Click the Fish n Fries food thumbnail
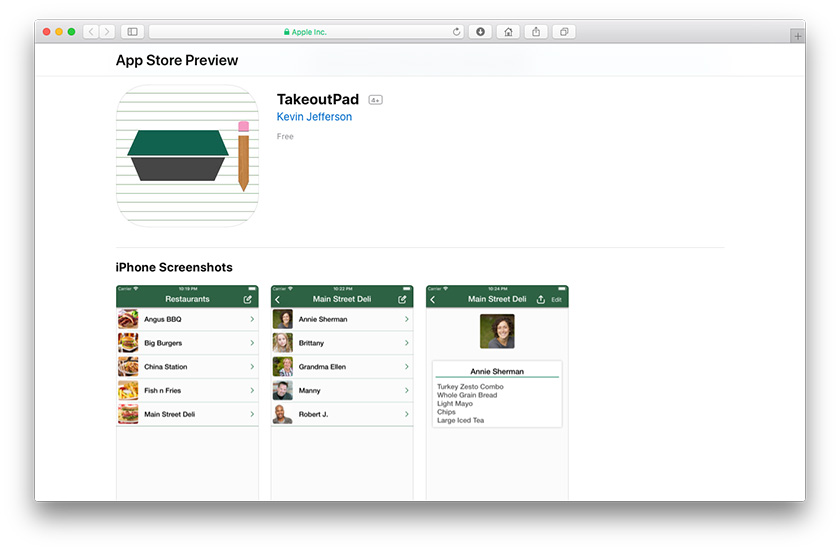 128,390
